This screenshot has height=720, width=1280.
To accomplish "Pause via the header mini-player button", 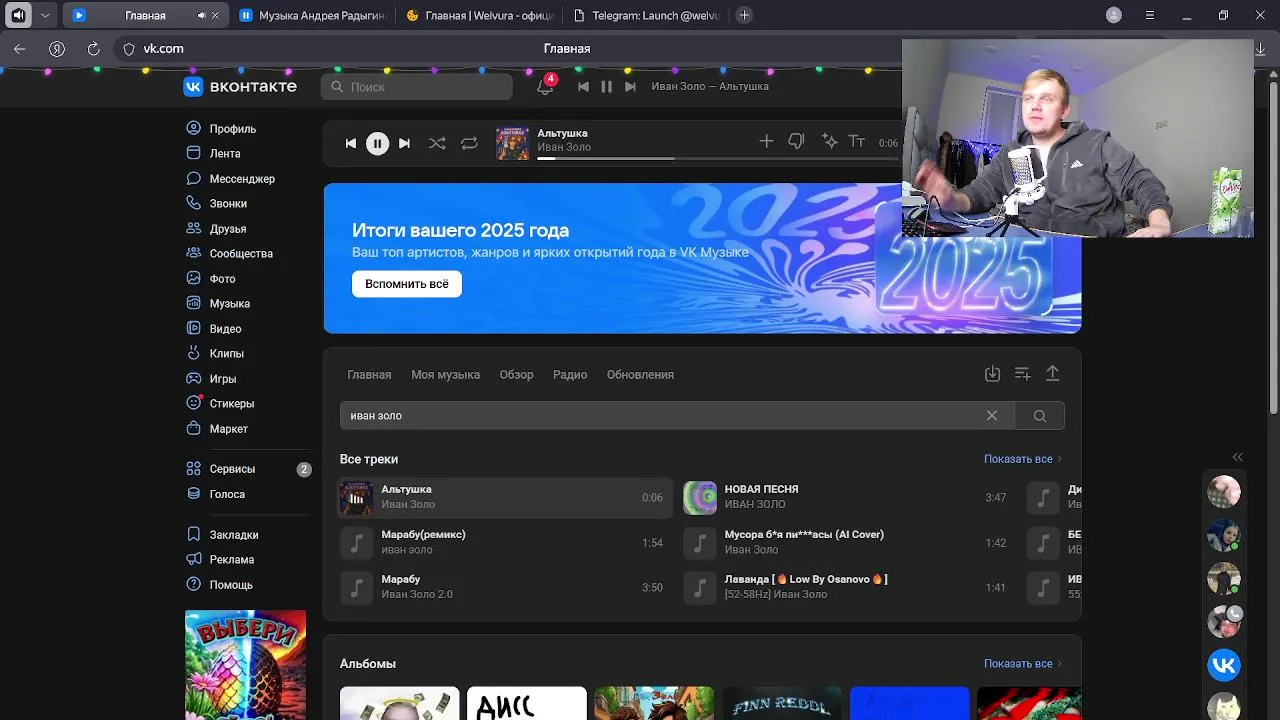I will point(606,87).
